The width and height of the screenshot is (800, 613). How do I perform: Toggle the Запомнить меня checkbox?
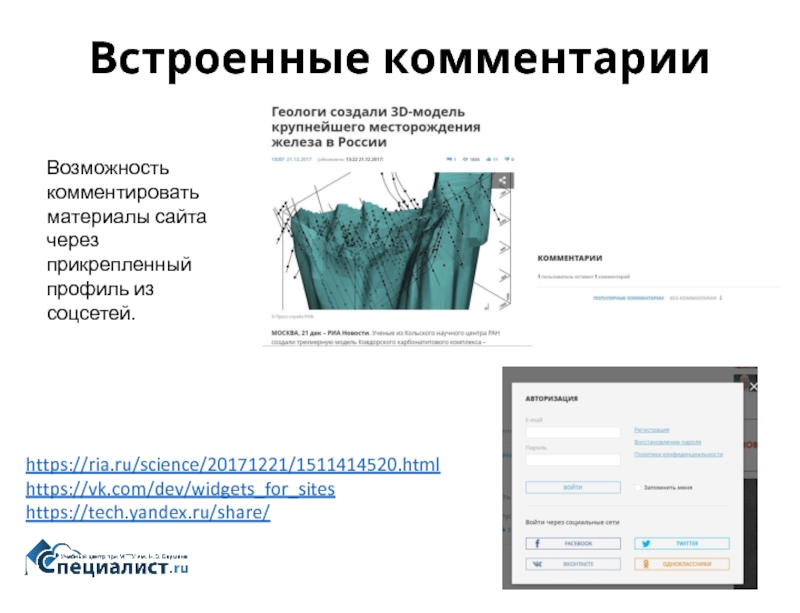pyautogui.click(x=637, y=487)
